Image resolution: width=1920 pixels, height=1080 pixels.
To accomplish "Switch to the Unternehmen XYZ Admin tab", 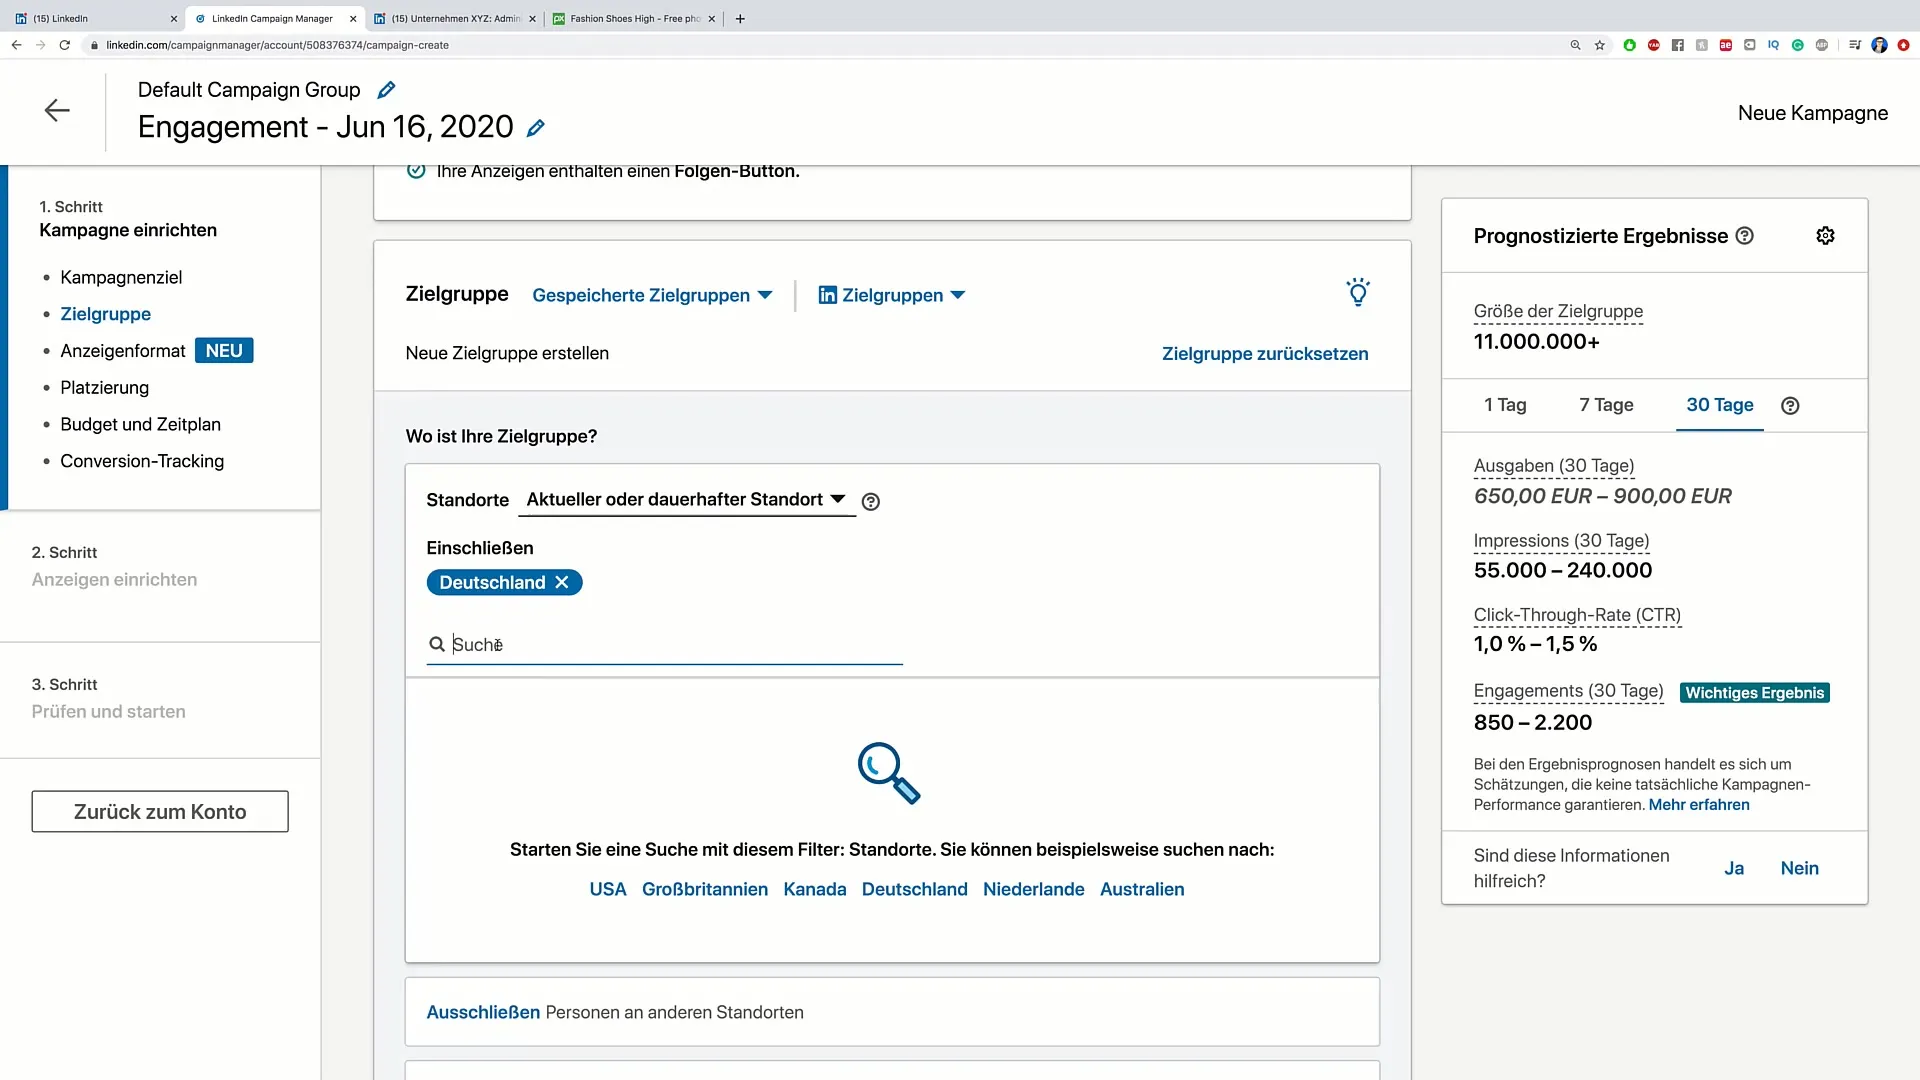I will coord(455,18).
